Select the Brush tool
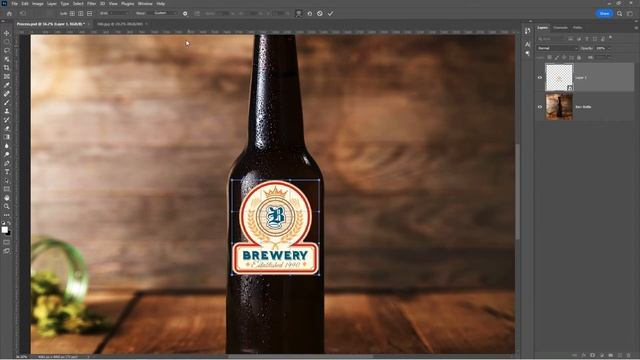The image size is (640, 360). coord(7,102)
